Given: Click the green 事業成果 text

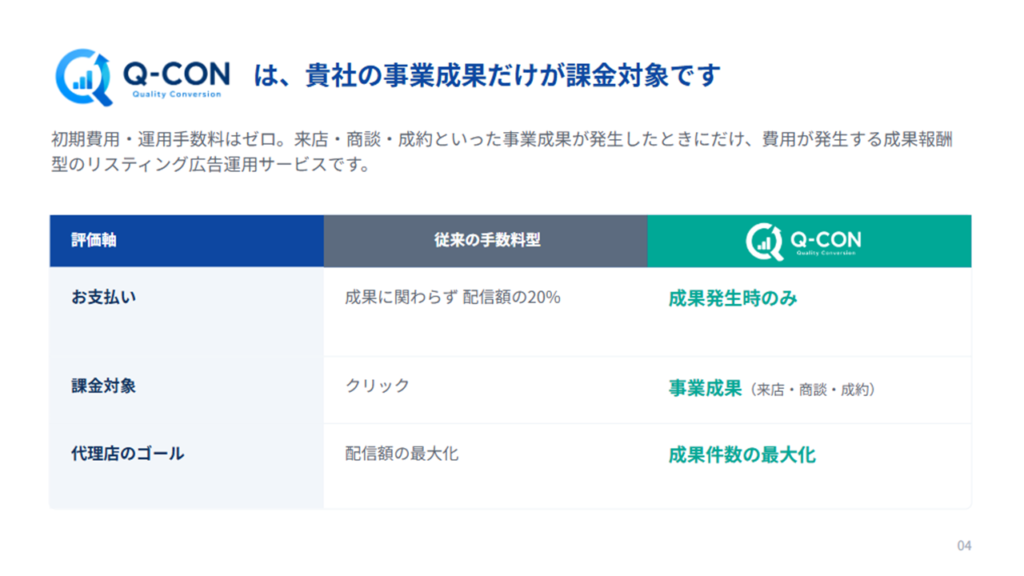Looking at the screenshot, I should pyautogui.click(x=705, y=389).
